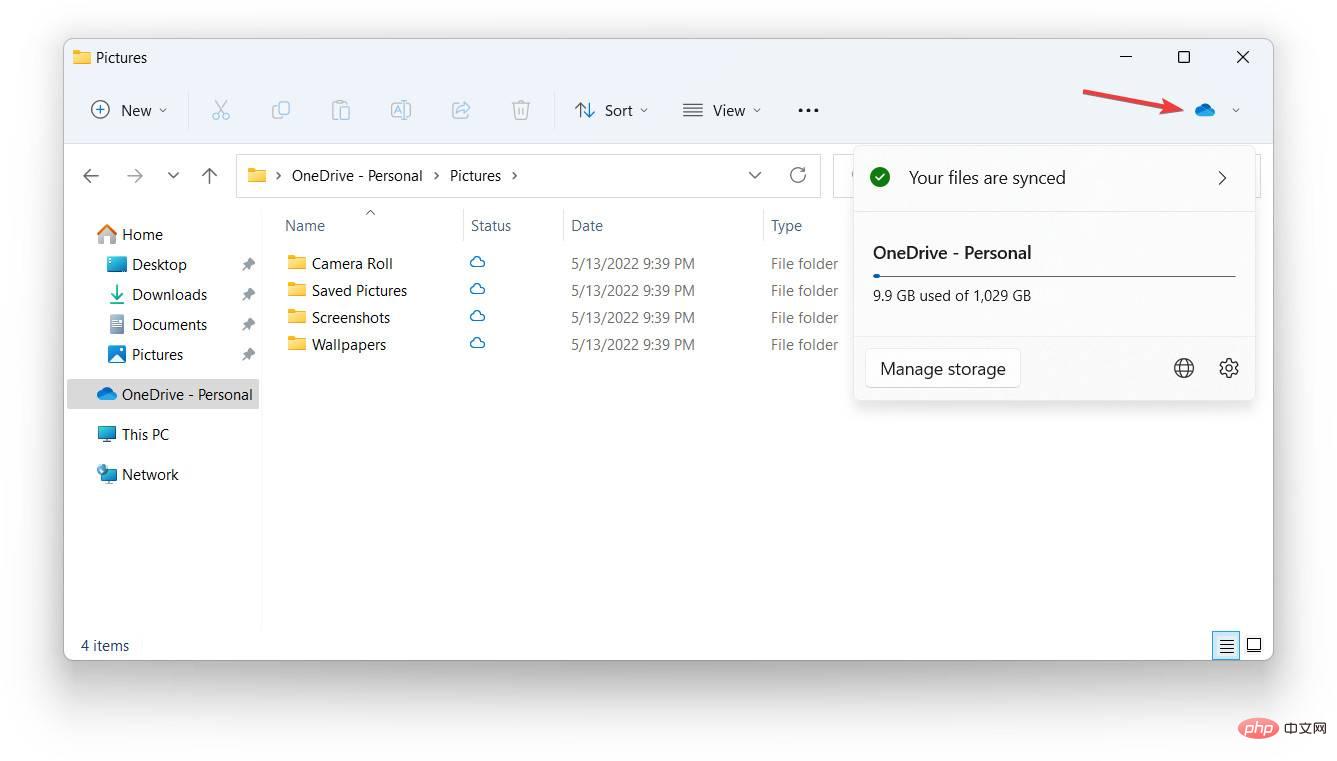This screenshot has width=1337, height=761.
Task: Select Downloads in navigation pane
Action: click(157, 294)
